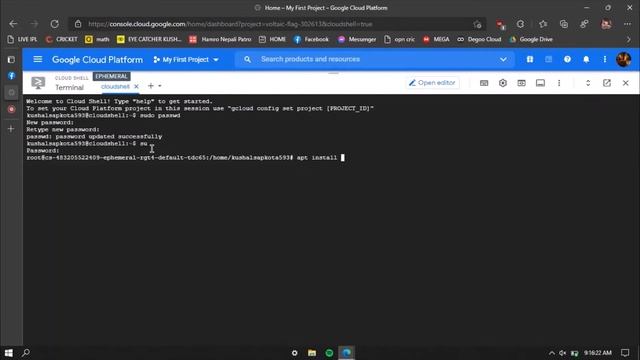Open the user account avatar
Screen dimensions: 640x360
[x=623, y=60]
